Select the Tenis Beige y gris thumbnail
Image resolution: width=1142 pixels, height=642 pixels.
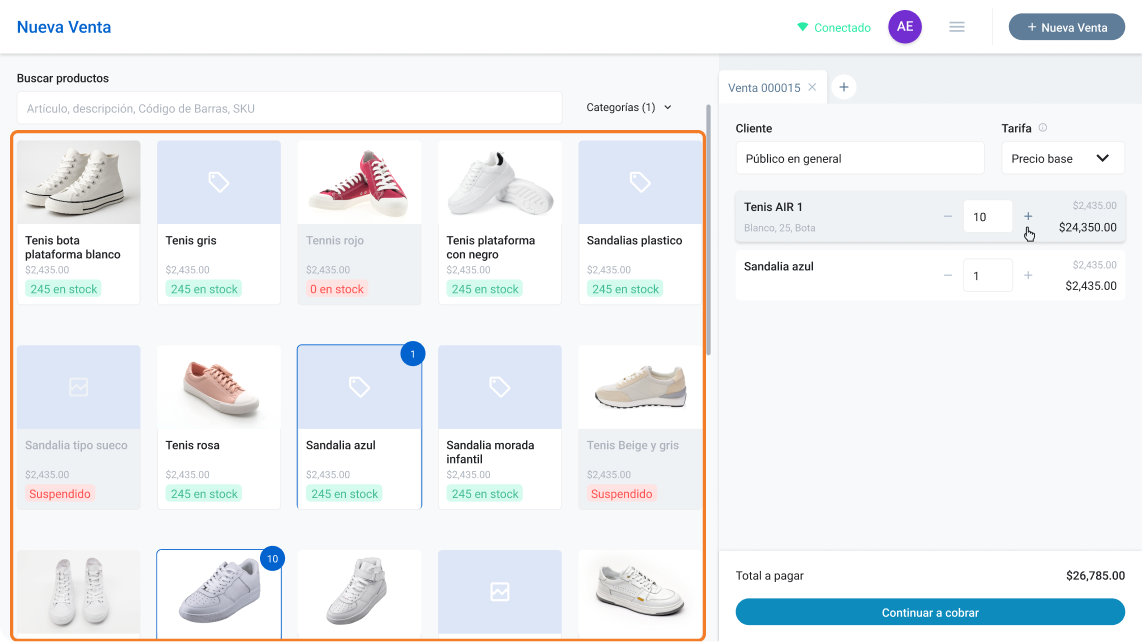[x=639, y=387]
